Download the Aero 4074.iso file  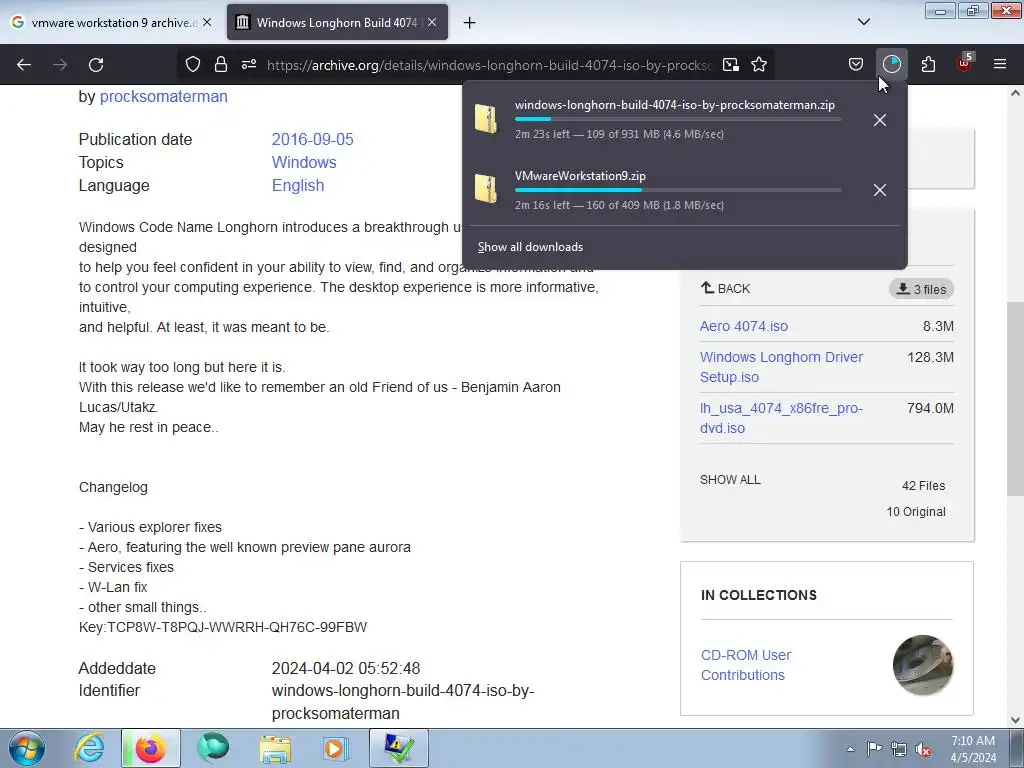pyautogui.click(x=744, y=326)
